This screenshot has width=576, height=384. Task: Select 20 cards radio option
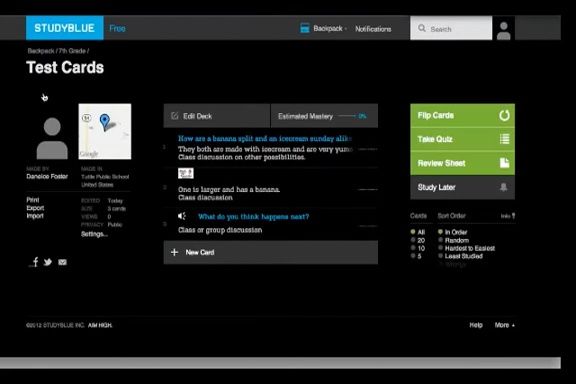click(413, 240)
